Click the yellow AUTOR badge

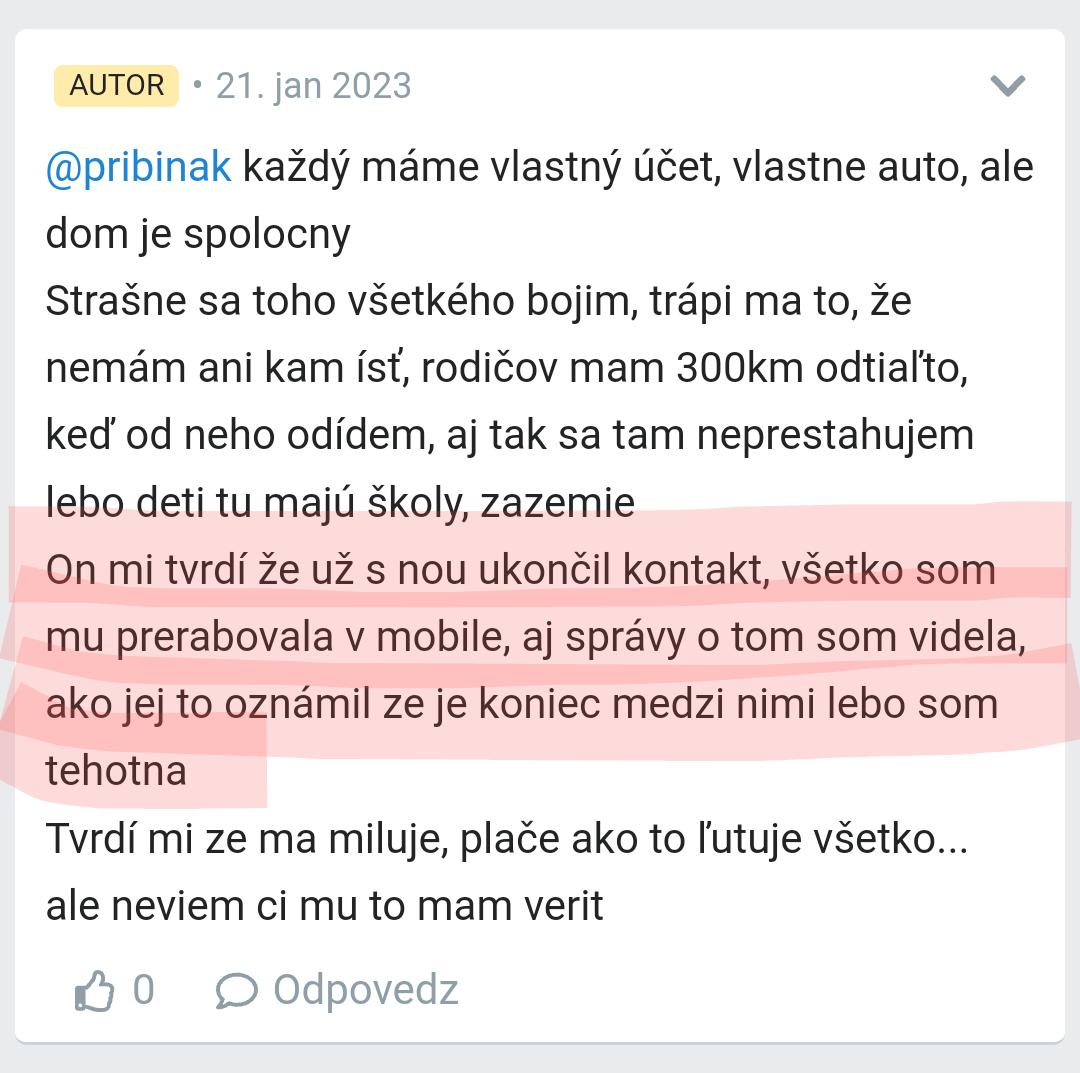(116, 86)
